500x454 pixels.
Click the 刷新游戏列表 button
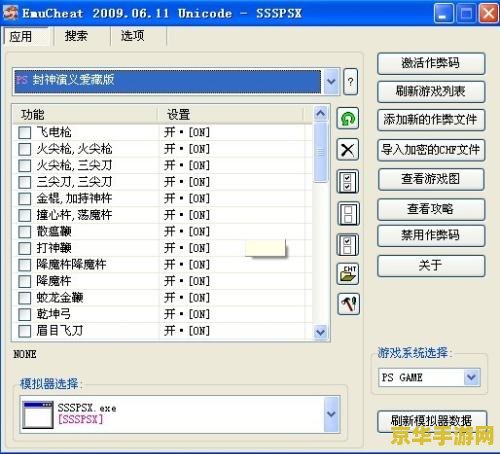point(431,91)
